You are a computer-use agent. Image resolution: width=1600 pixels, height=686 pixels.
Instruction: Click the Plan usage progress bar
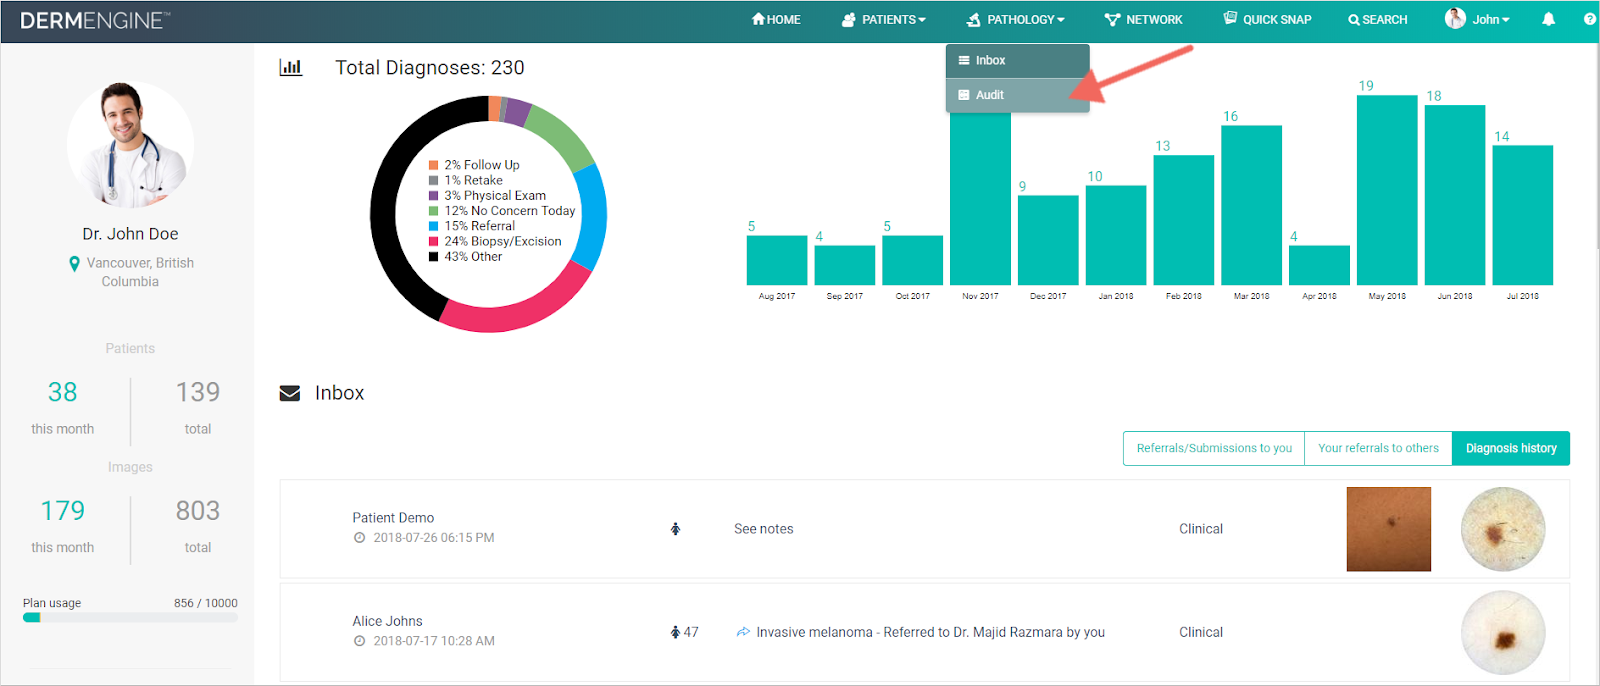pos(130,618)
